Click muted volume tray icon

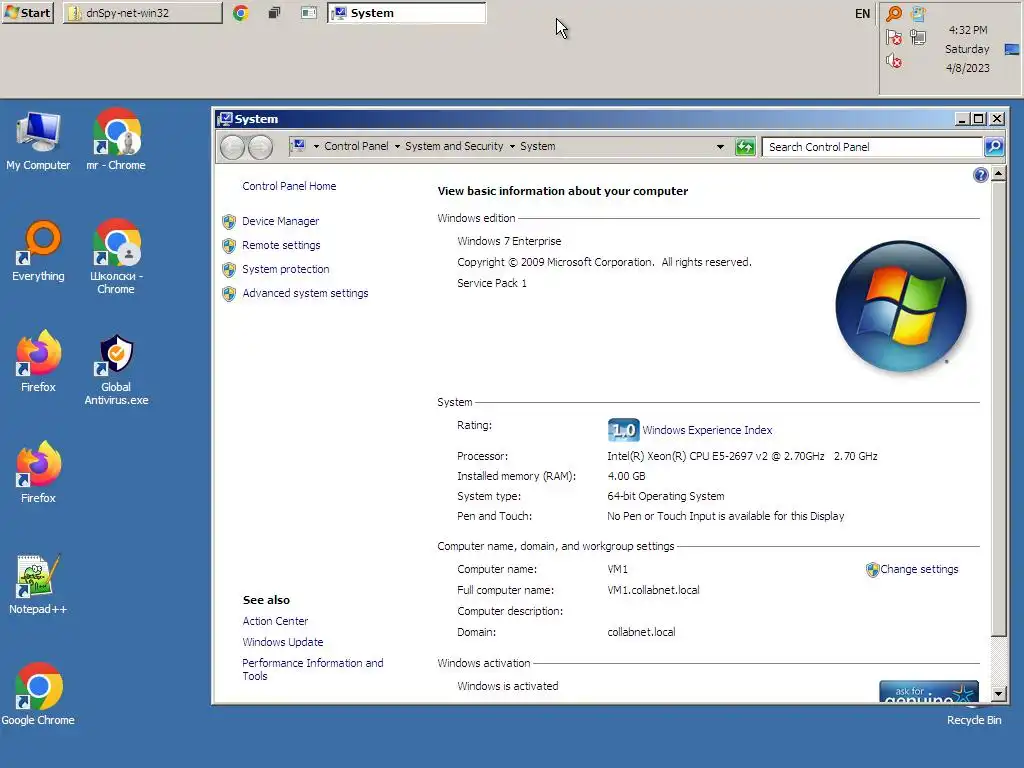(893, 61)
